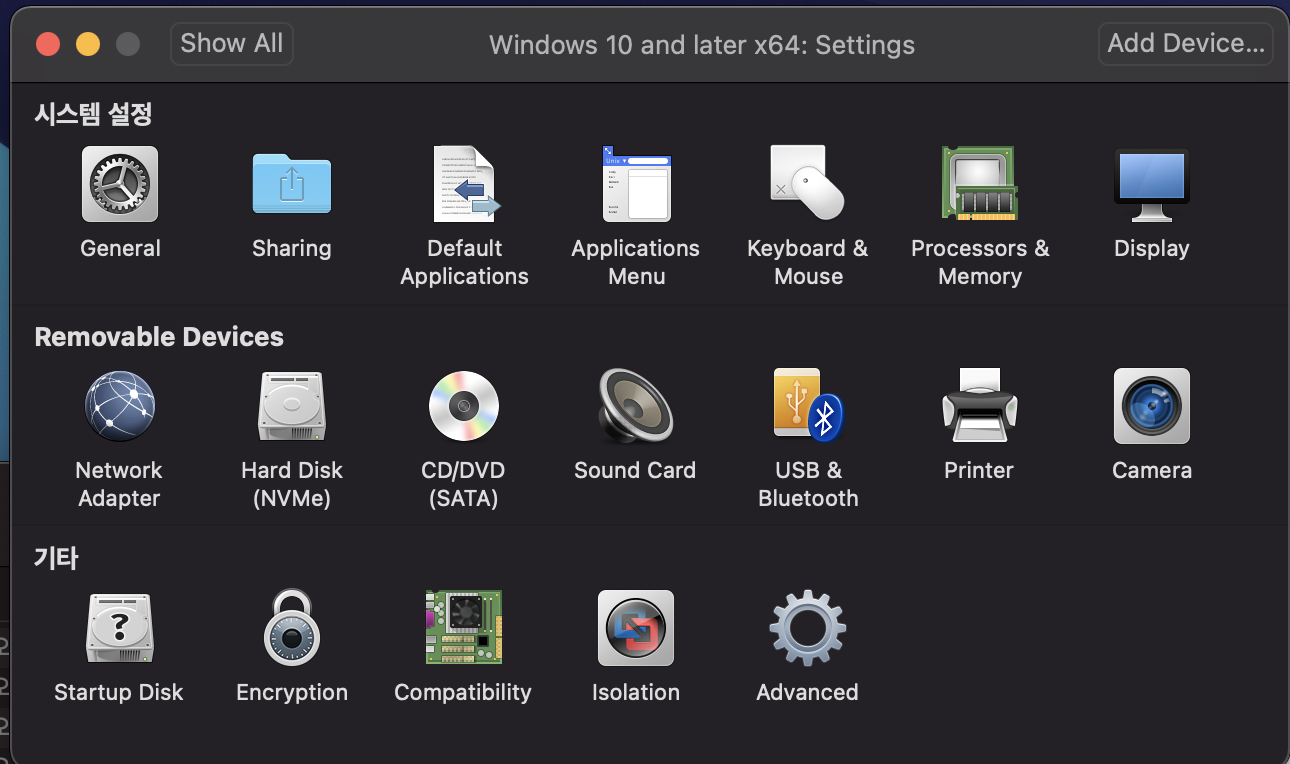Click the "기타" section heading
Viewport: 1290px width, 764px height.
pyautogui.click(x=56, y=558)
